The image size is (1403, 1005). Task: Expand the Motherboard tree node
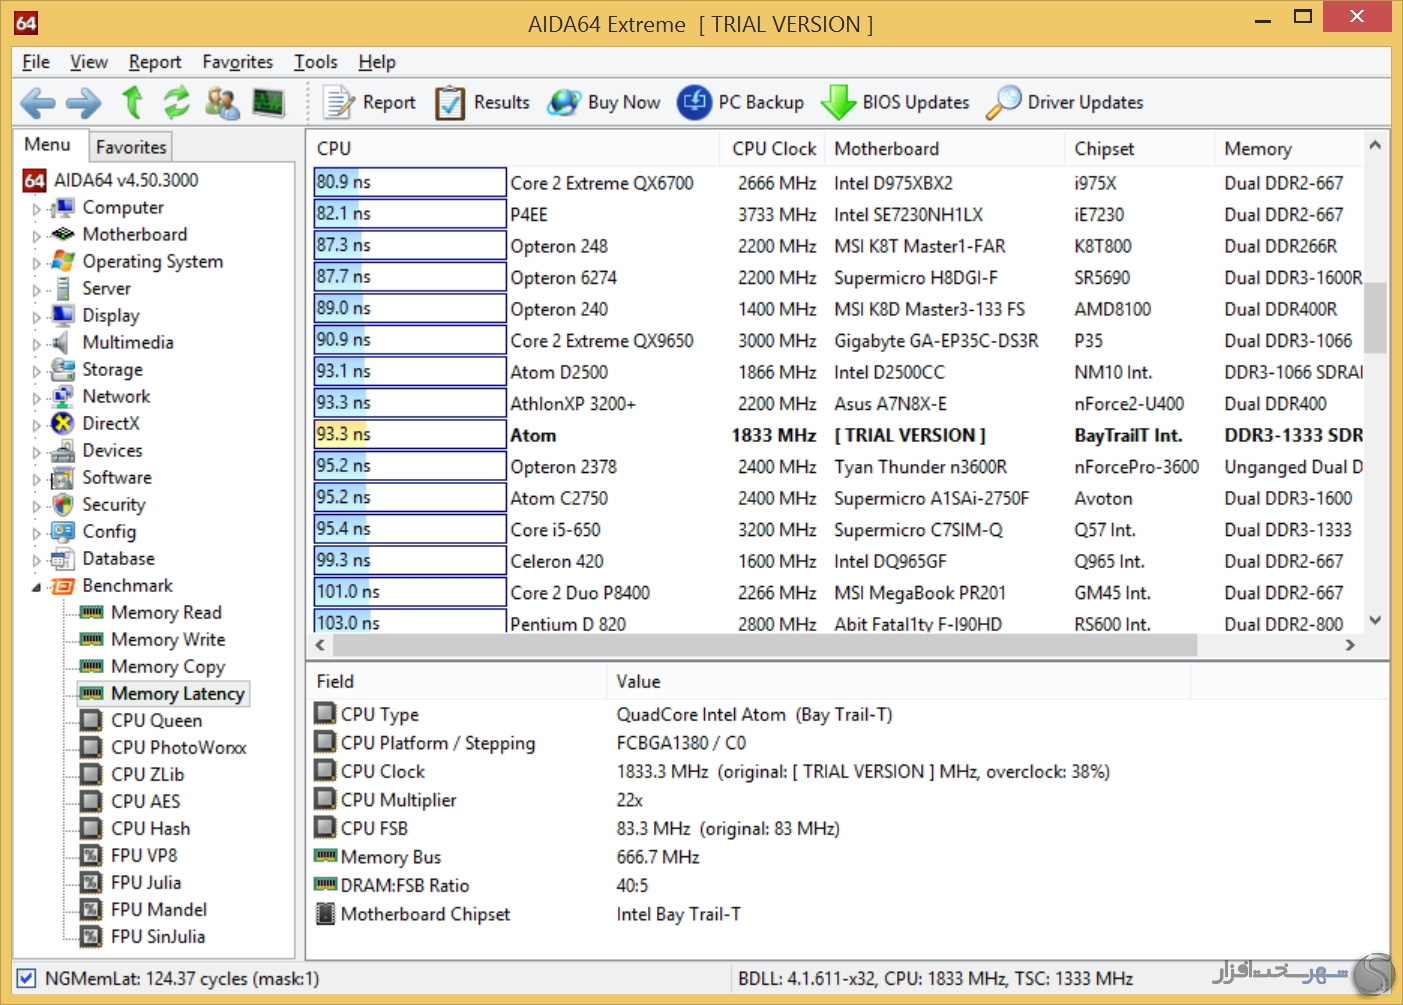pyautogui.click(x=37, y=236)
